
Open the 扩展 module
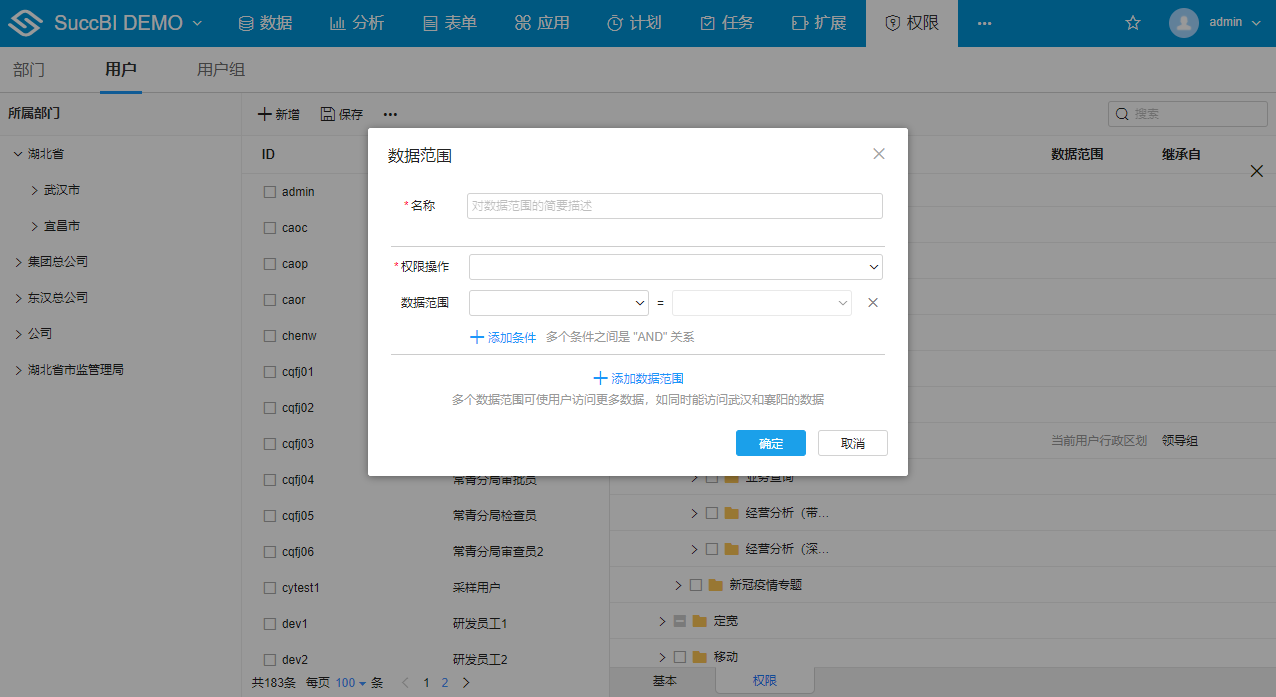(x=819, y=22)
